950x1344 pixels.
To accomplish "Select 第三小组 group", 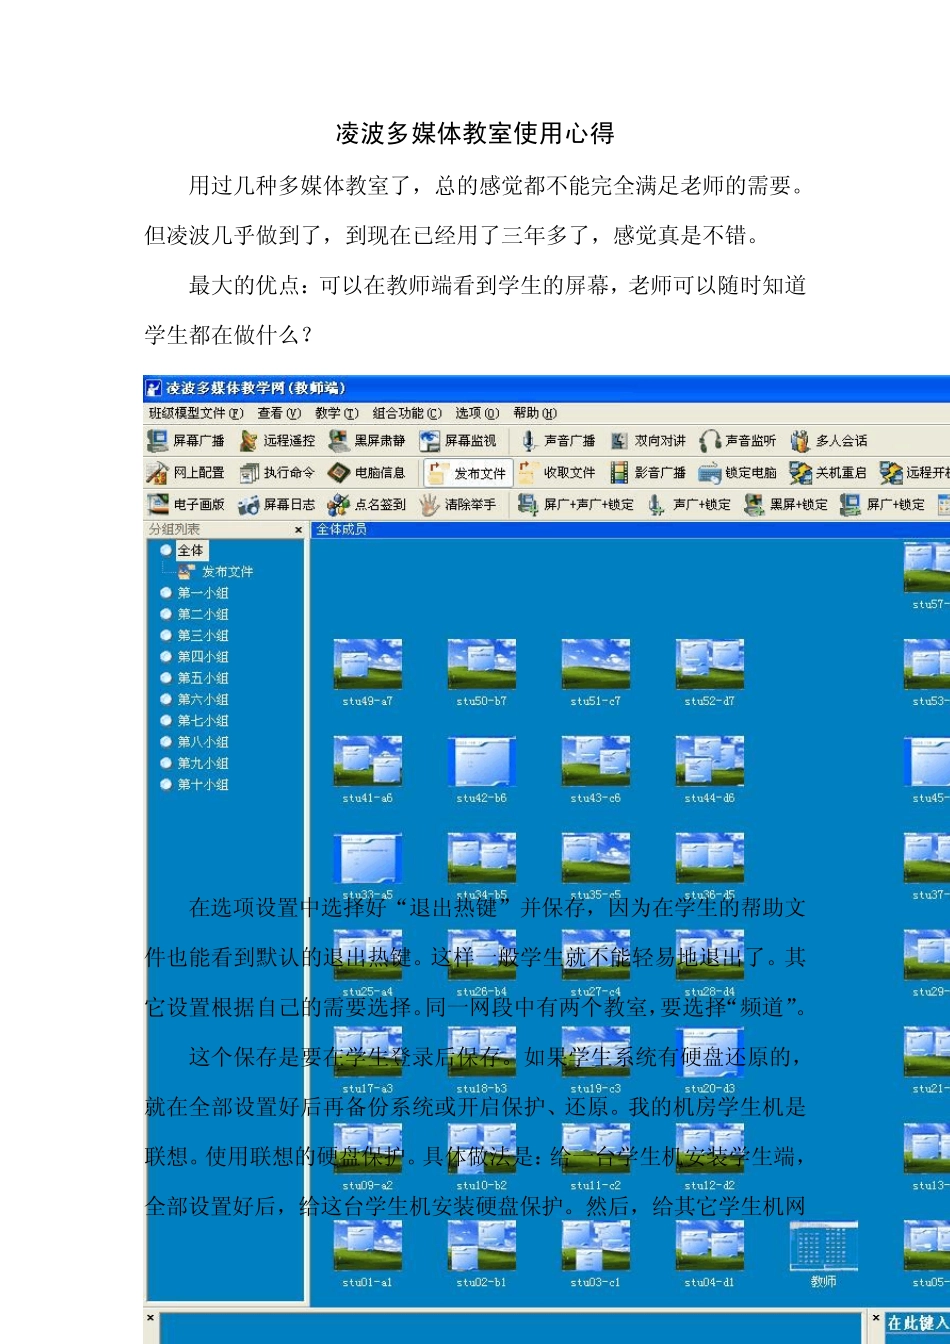I will point(203,636).
